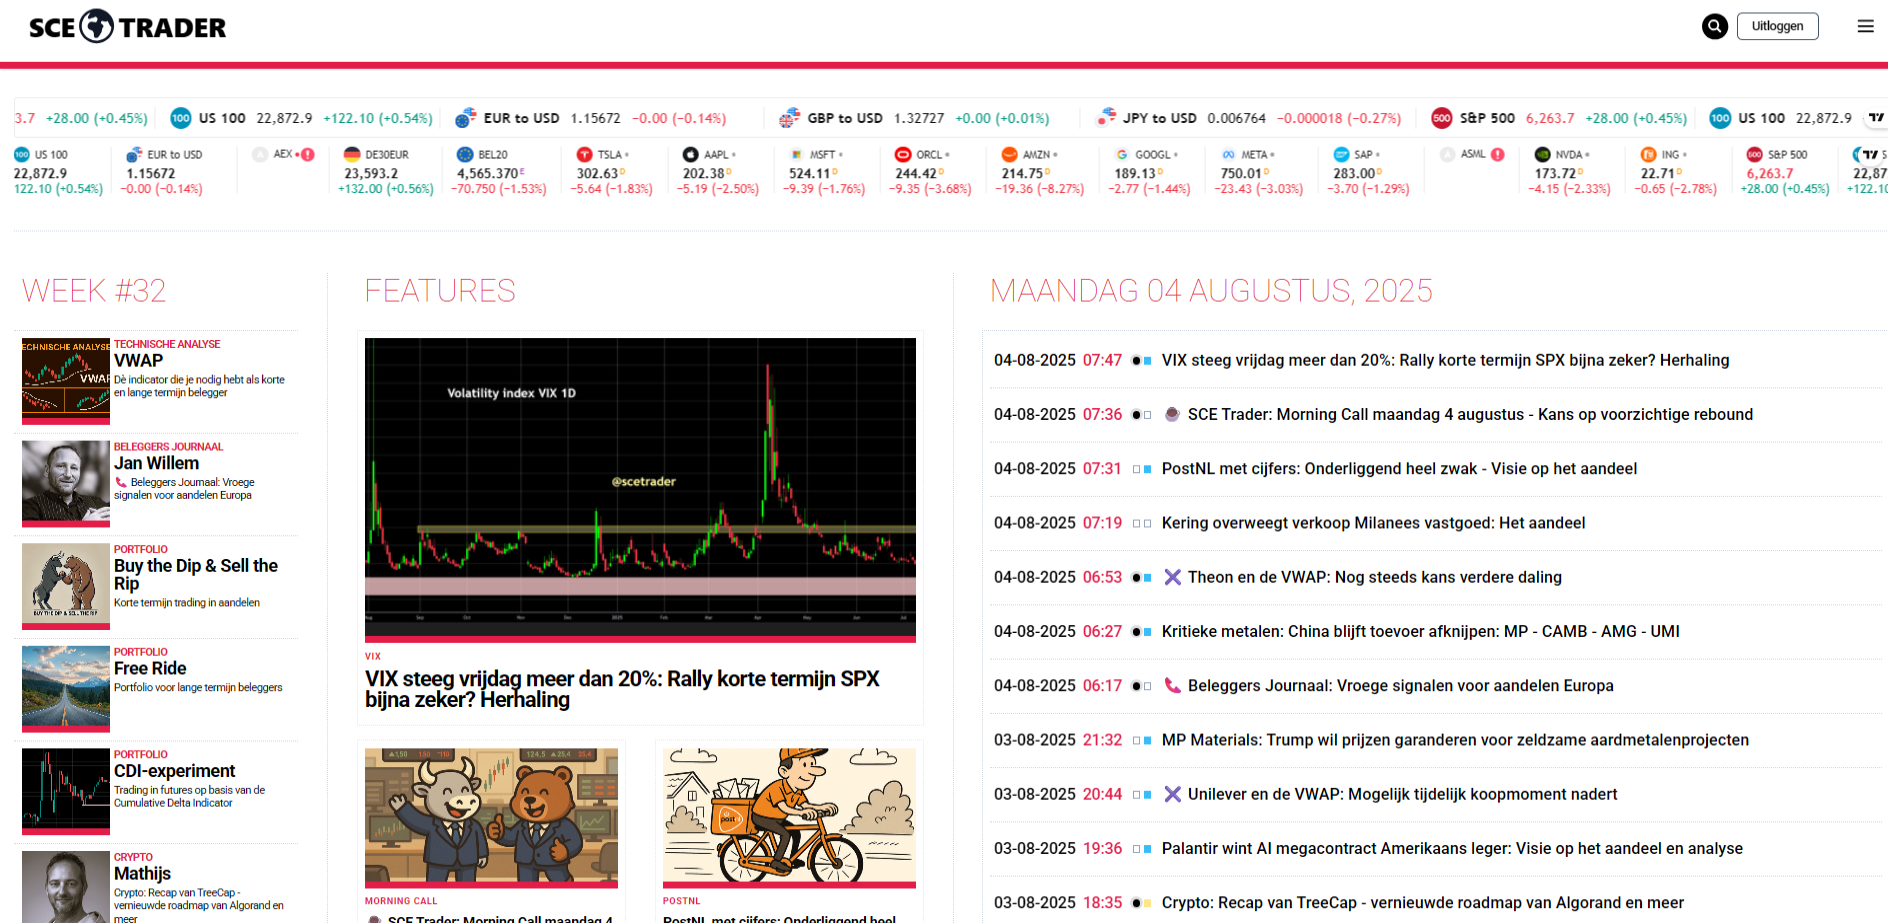This screenshot has width=1888, height=923.
Task: Open the ING logo quote
Action: tap(1649, 154)
